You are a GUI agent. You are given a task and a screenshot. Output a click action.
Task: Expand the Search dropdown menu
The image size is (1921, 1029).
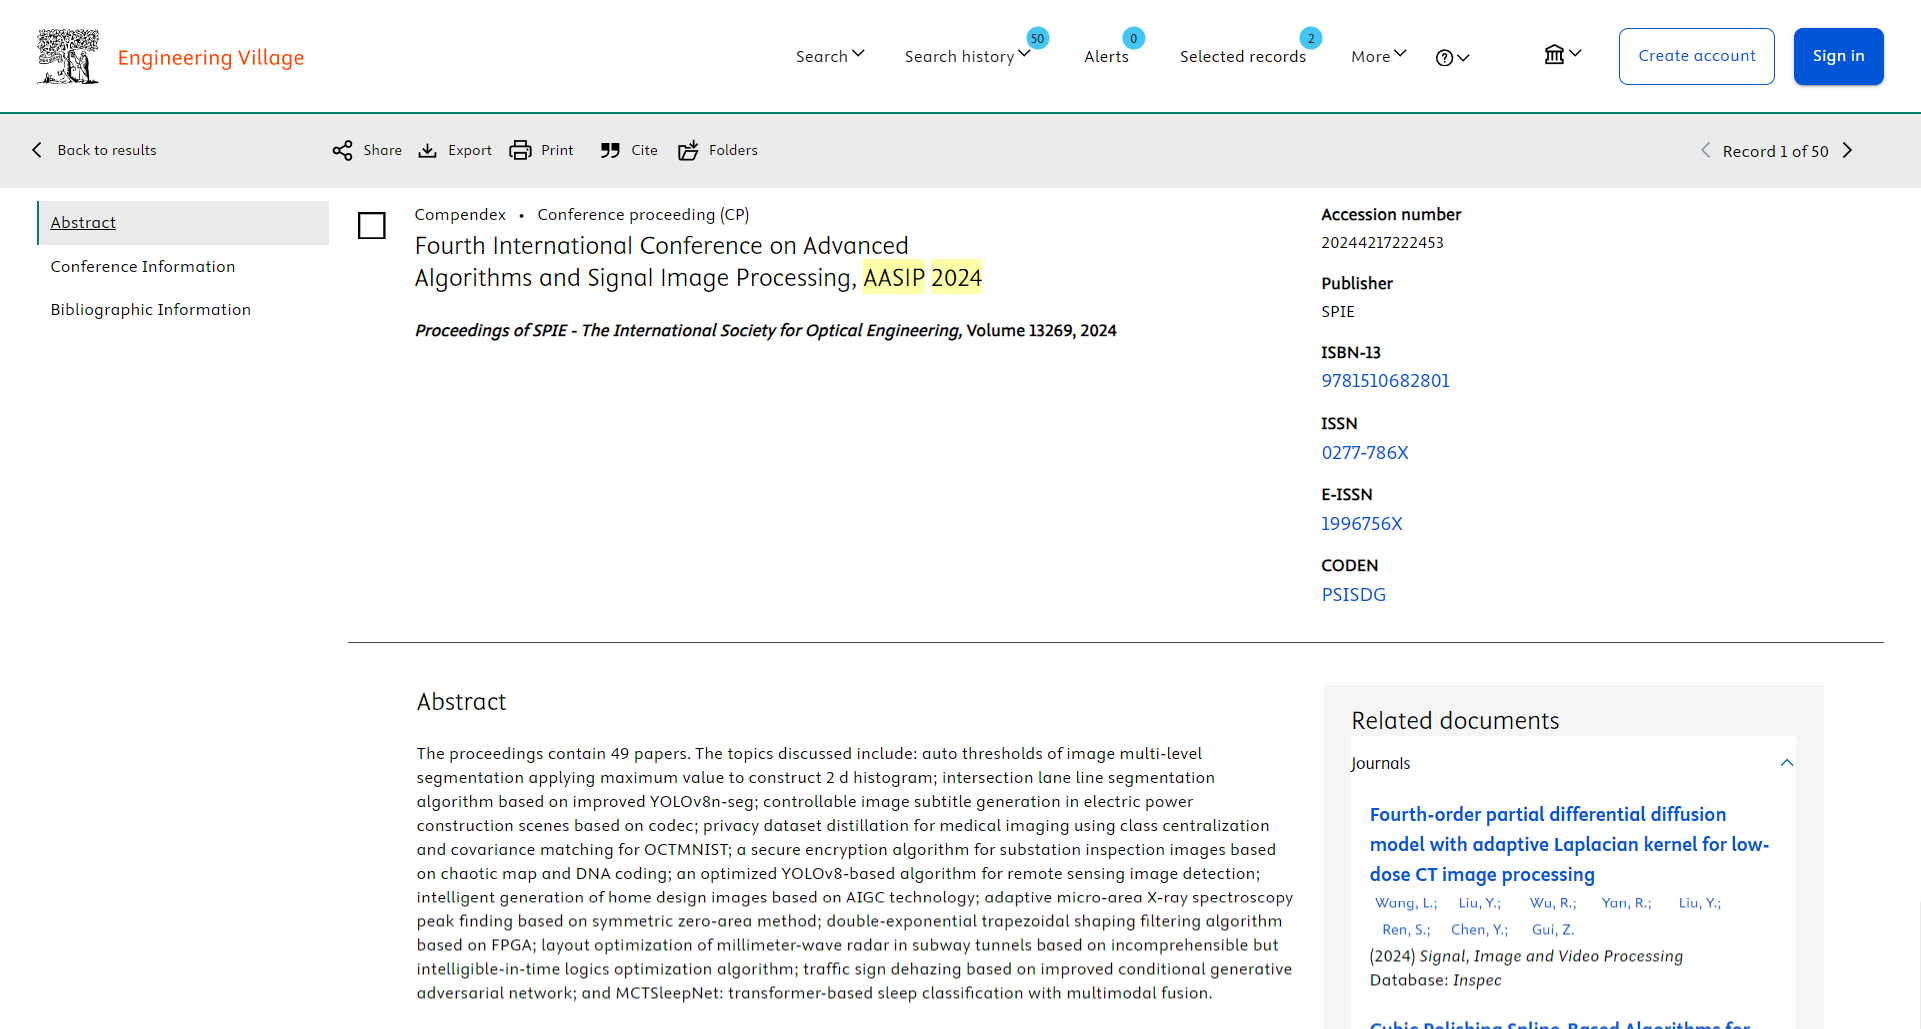click(x=830, y=56)
